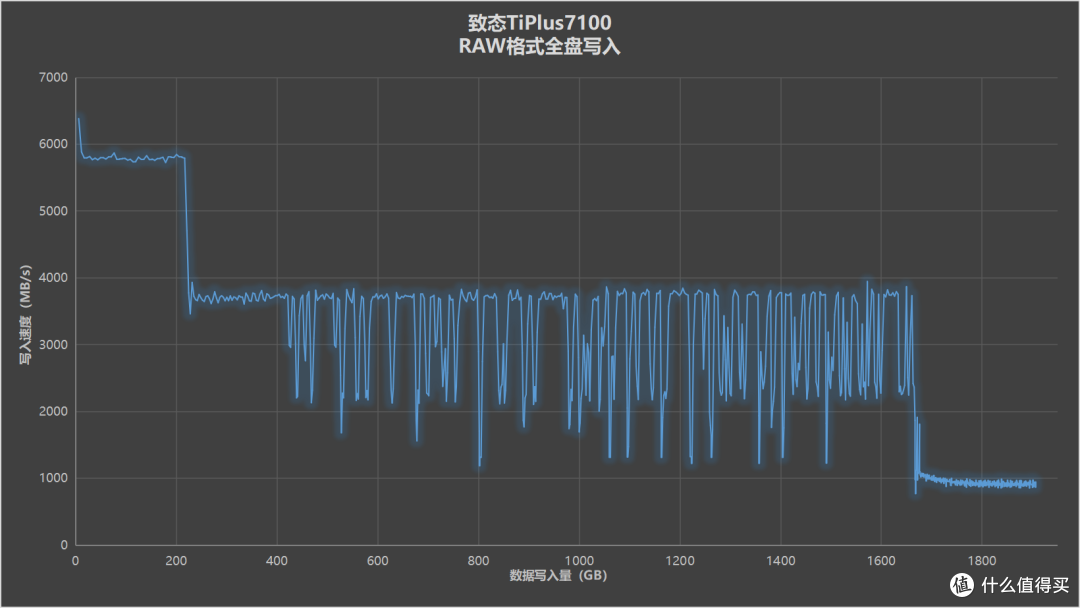Viewport: 1080px width, 608px height.
Task: Click the chart title 致态TiPlus7100
Action: 539,23
